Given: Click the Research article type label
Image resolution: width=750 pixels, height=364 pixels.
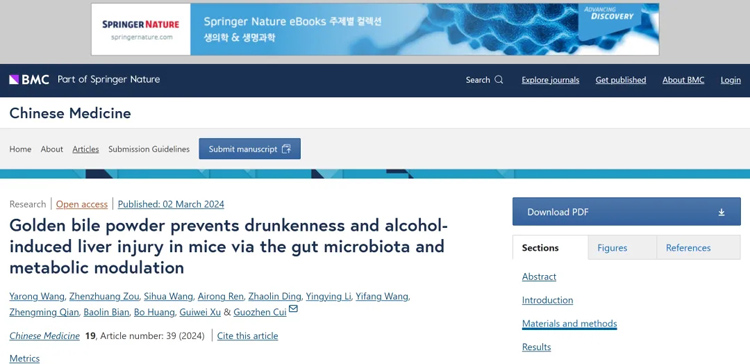Looking at the screenshot, I should pyautogui.click(x=27, y=204).
